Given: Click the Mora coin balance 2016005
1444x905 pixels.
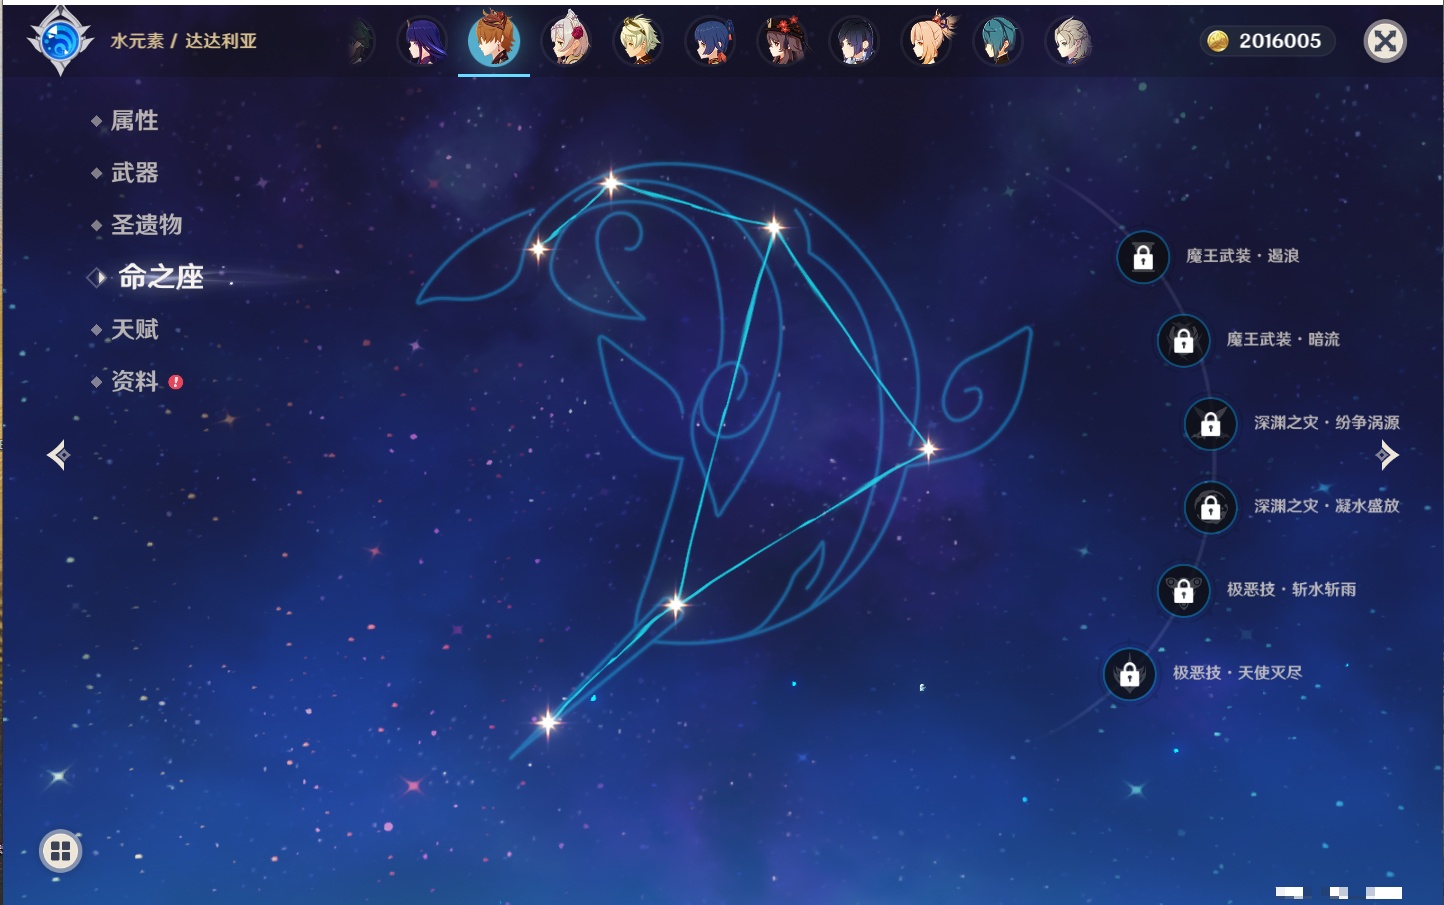Looking at the screenshot, I should click(1267, 41).
